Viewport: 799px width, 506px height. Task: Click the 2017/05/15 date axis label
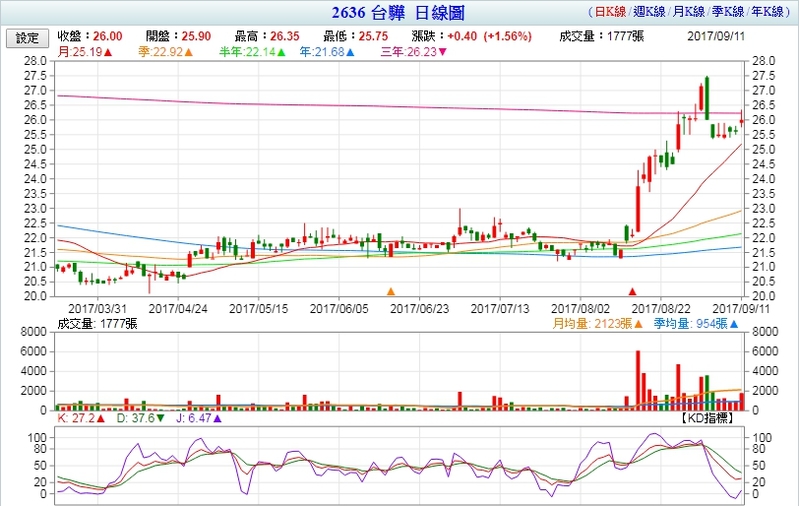pyautogui.click(x=258, y=309)
